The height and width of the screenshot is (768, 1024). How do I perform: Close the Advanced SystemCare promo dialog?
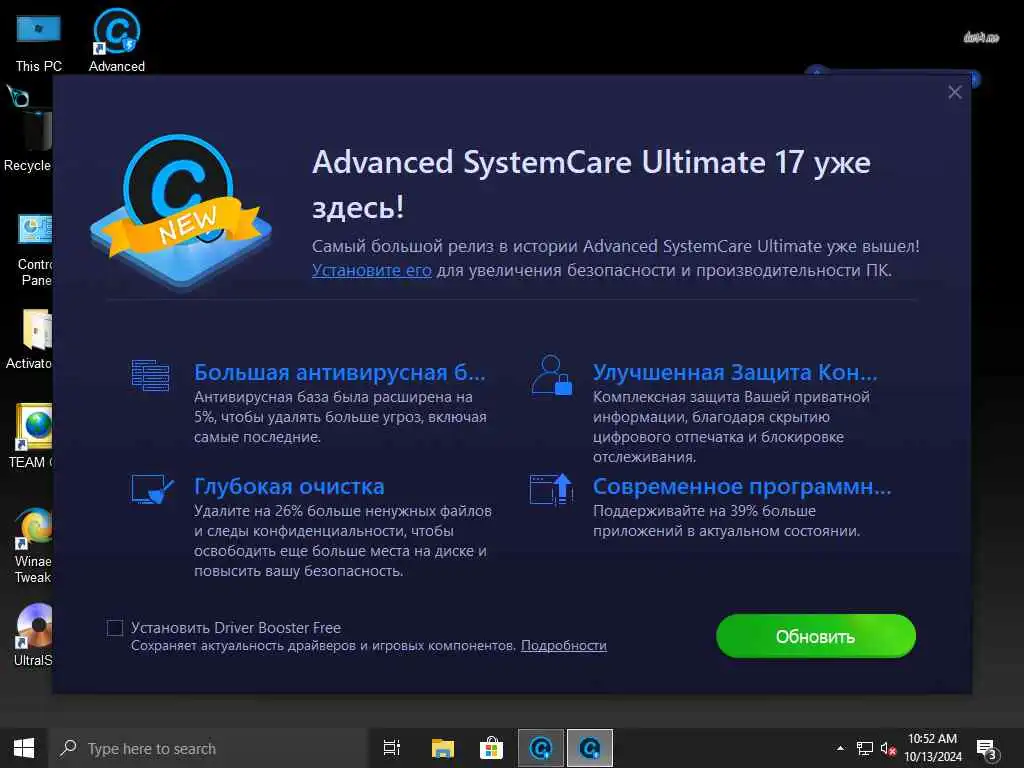955,92
